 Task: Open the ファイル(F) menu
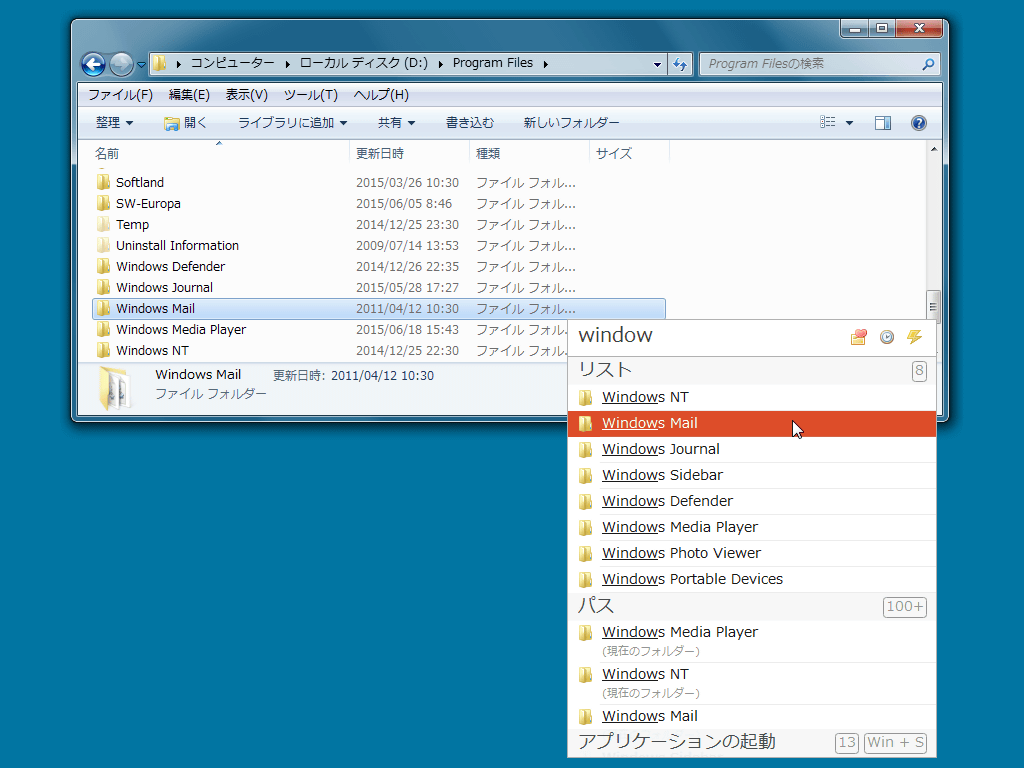point(121,95)
